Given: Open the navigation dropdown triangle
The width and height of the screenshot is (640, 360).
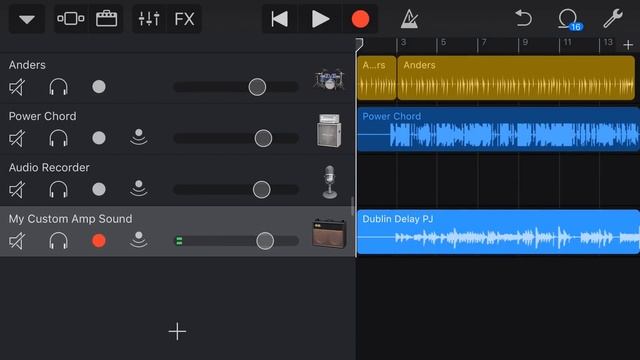Looking at the screenshot, I should [x=27, y=19].
